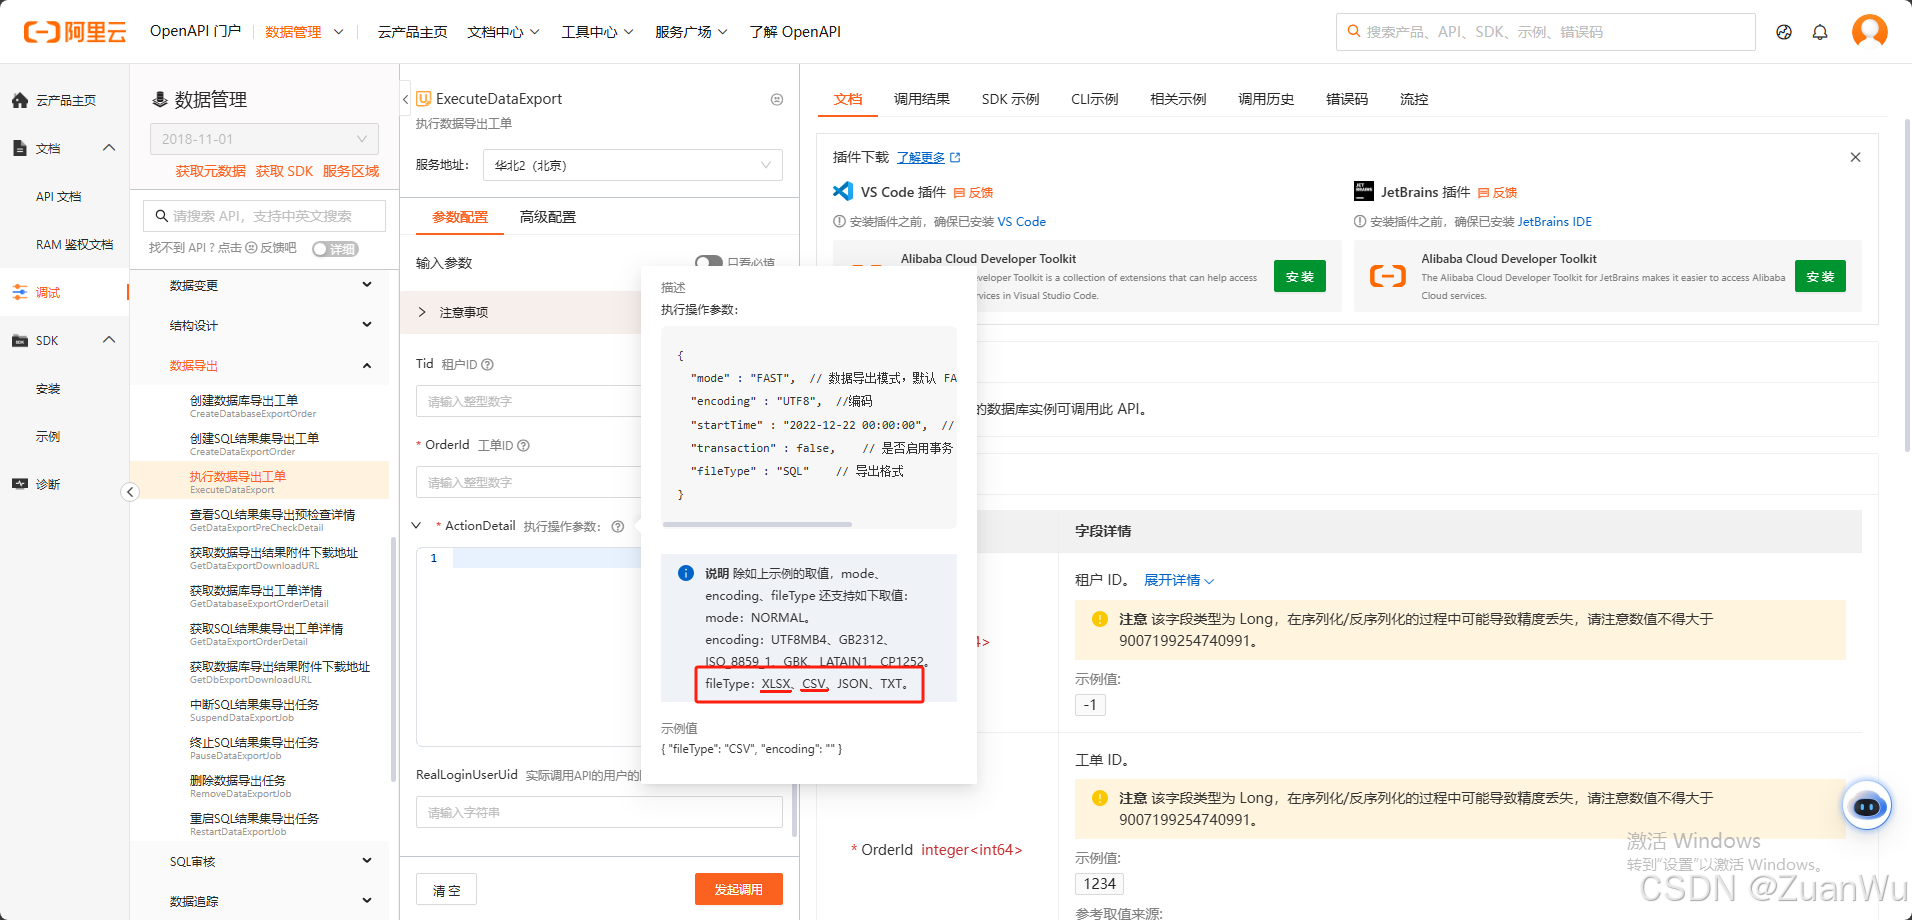The image size is (1912, 920).
Task: Collapse the ActionDetail parameter
Action: pyautogui.click(x=417, y=526)
